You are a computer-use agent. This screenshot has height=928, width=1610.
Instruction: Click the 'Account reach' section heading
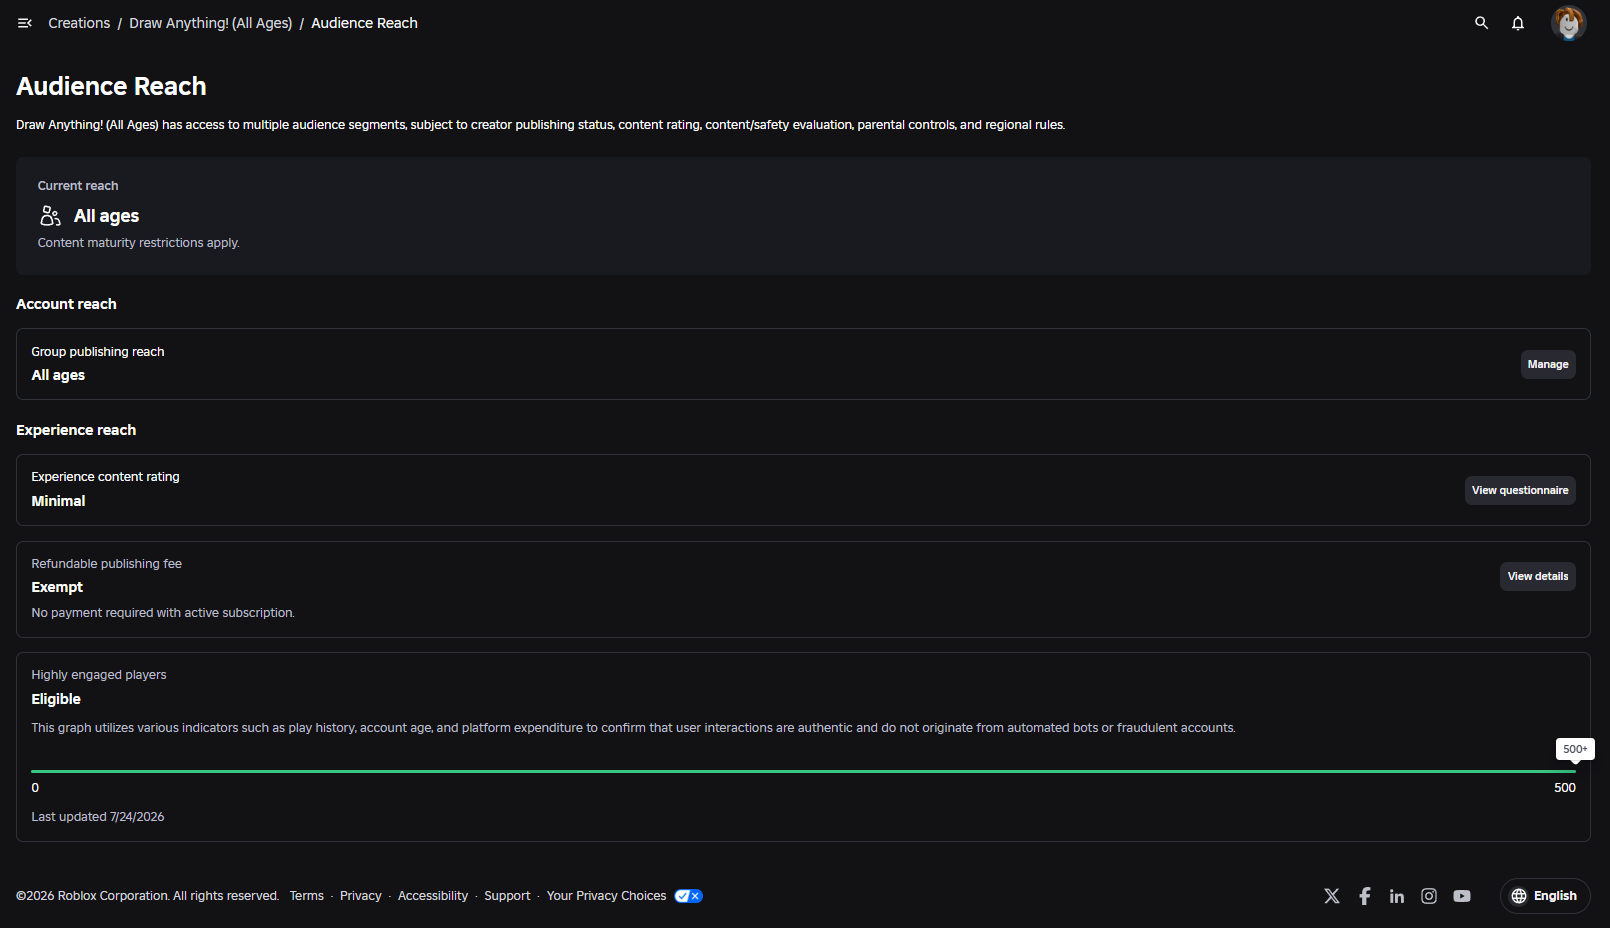pos(66,304)
